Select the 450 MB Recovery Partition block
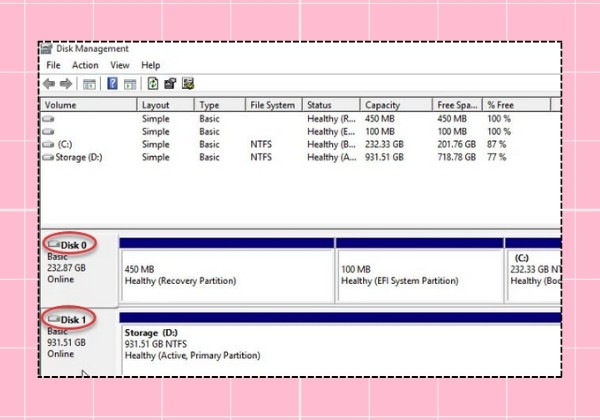Image resolution: width=600 pixels, height=420 pixels. tap(227, 270)
